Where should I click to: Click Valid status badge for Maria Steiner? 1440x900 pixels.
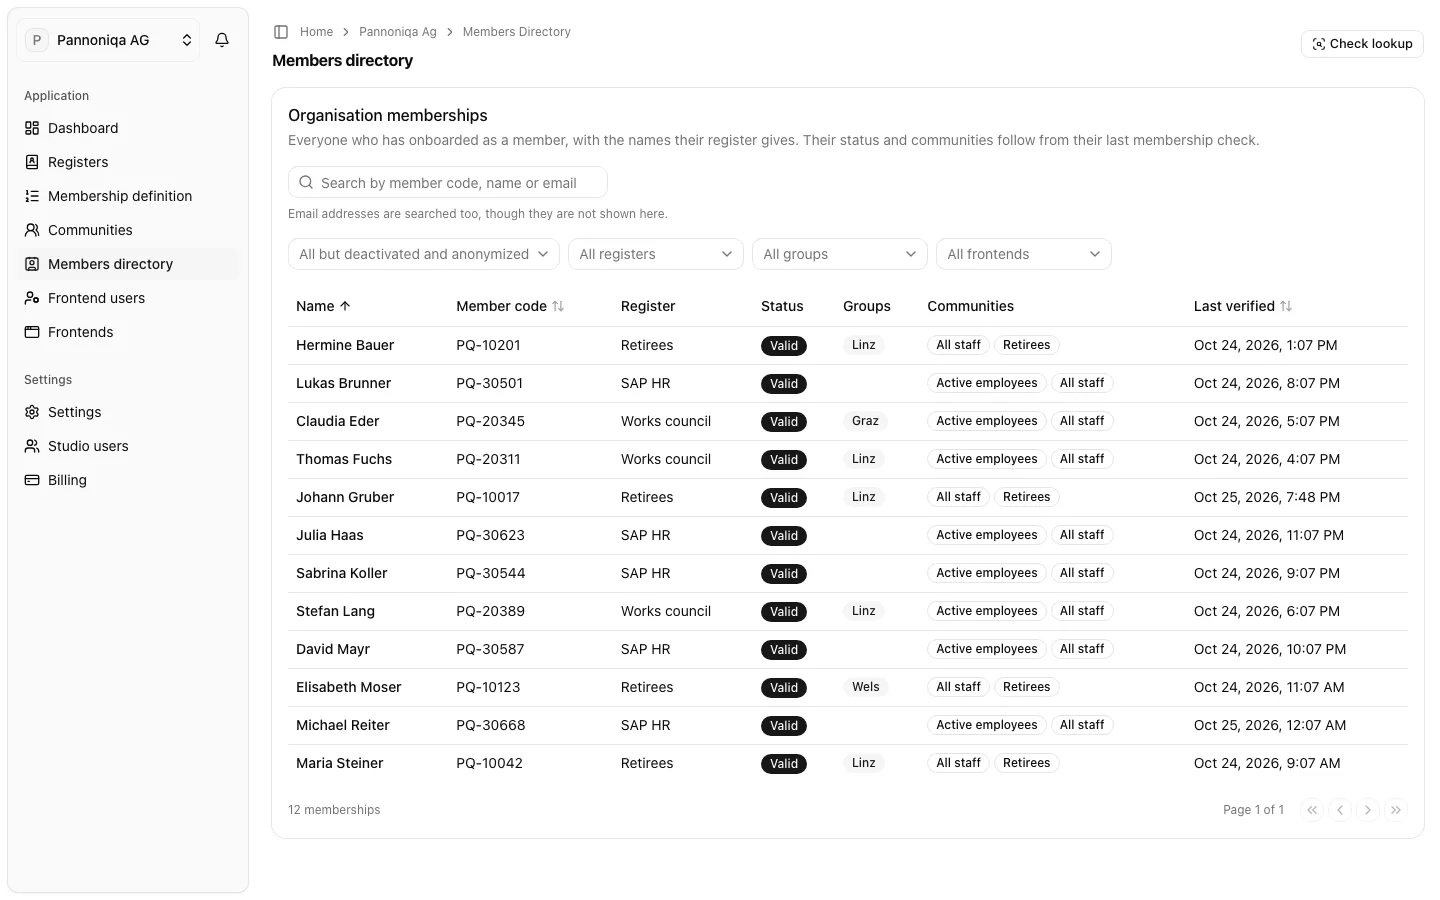click(784, 764)
